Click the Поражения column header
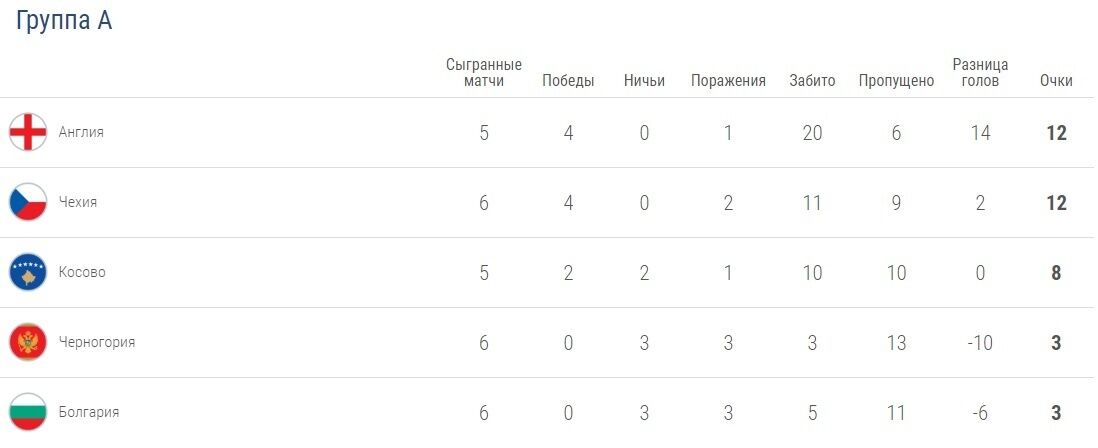The height and width of the screenshot is (448, 1098). point(728,81)
